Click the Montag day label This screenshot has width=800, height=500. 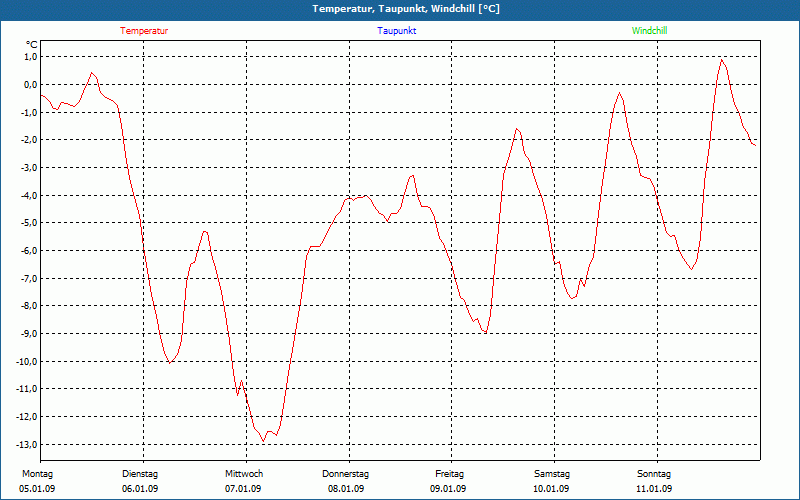tap(37, 474)
